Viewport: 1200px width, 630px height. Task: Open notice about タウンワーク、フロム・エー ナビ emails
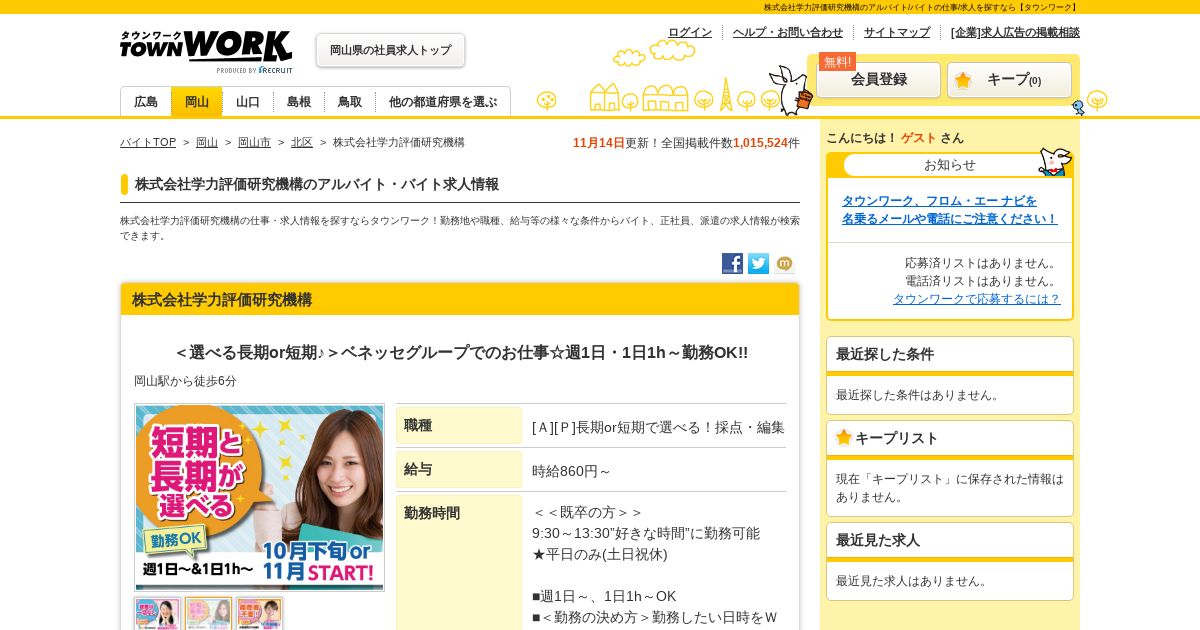click(x=949, y=209)
